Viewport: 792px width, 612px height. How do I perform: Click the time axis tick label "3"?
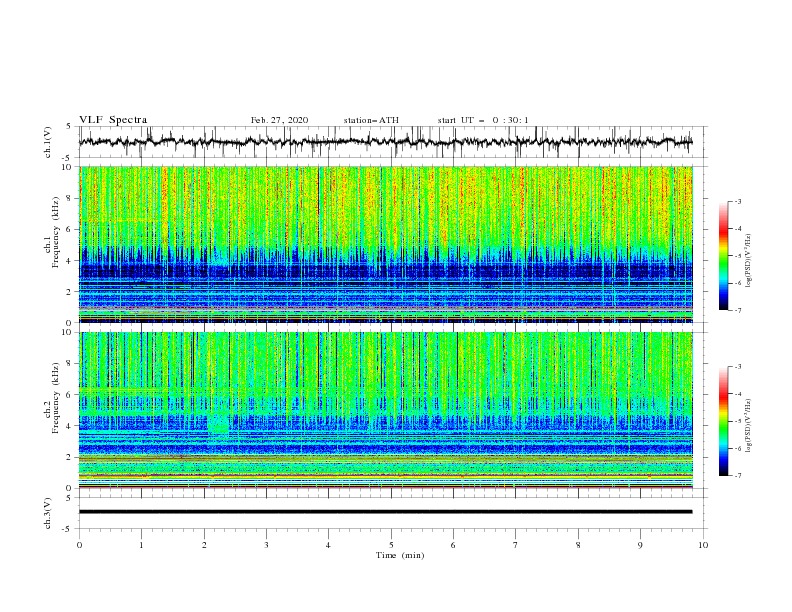tap(266, 545)
